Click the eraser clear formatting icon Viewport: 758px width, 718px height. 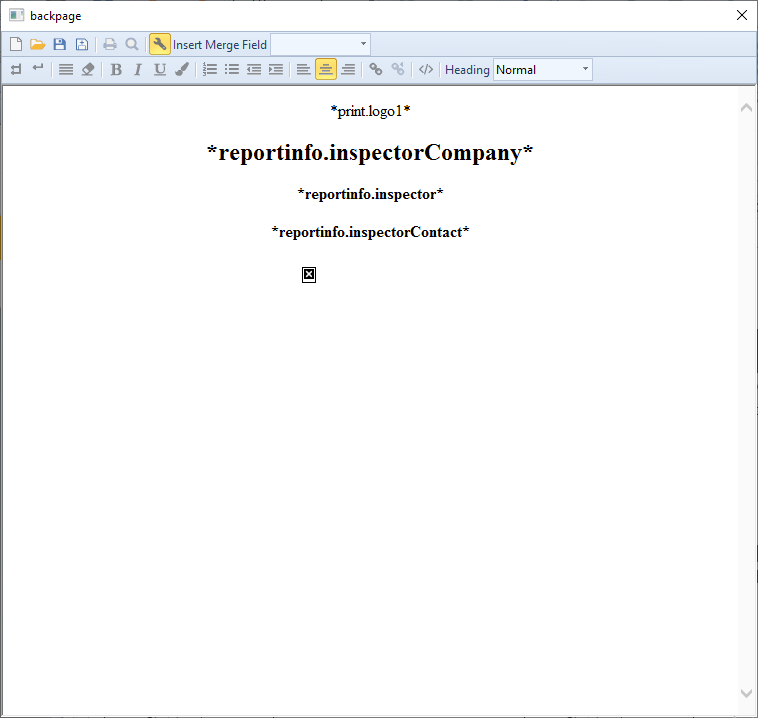coord(88,69)
